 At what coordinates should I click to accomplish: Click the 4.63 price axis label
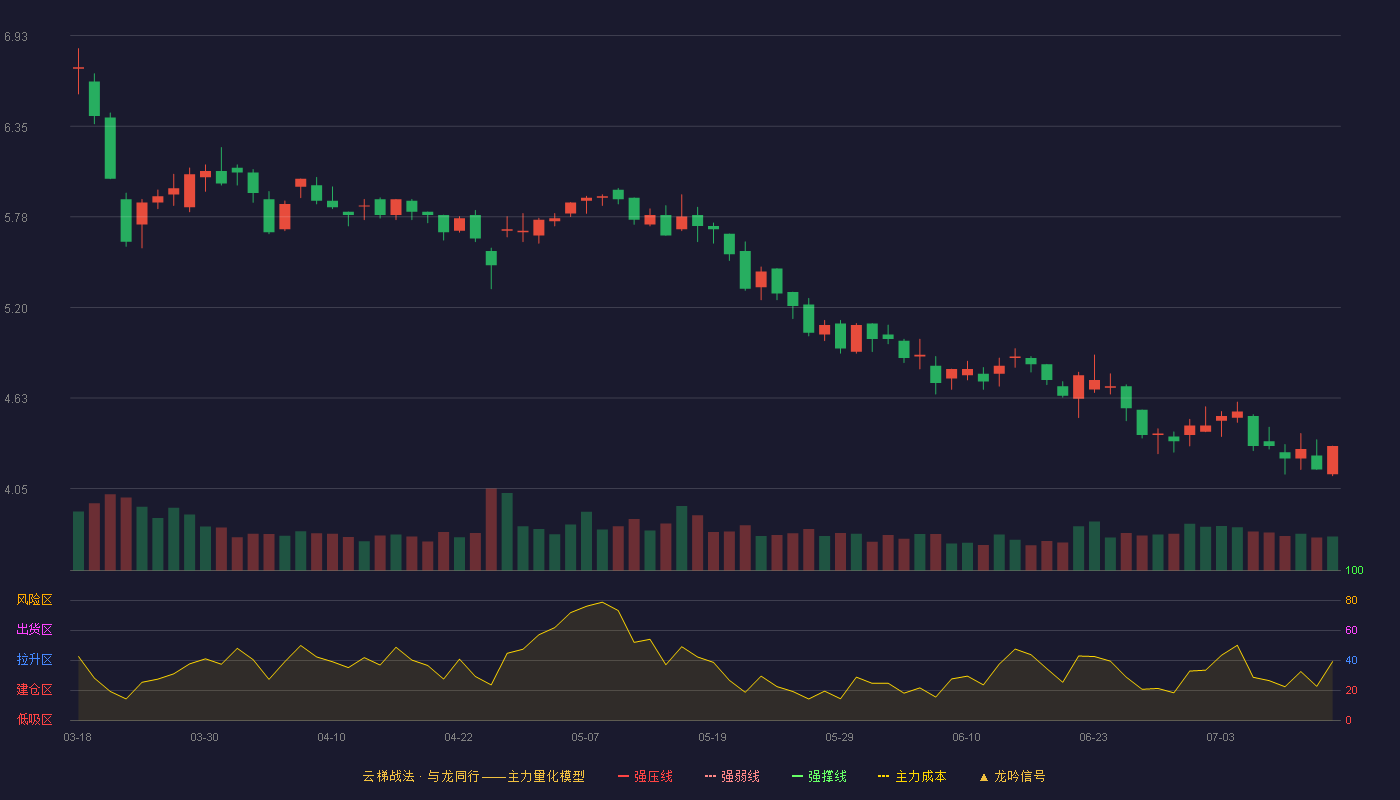16,399
